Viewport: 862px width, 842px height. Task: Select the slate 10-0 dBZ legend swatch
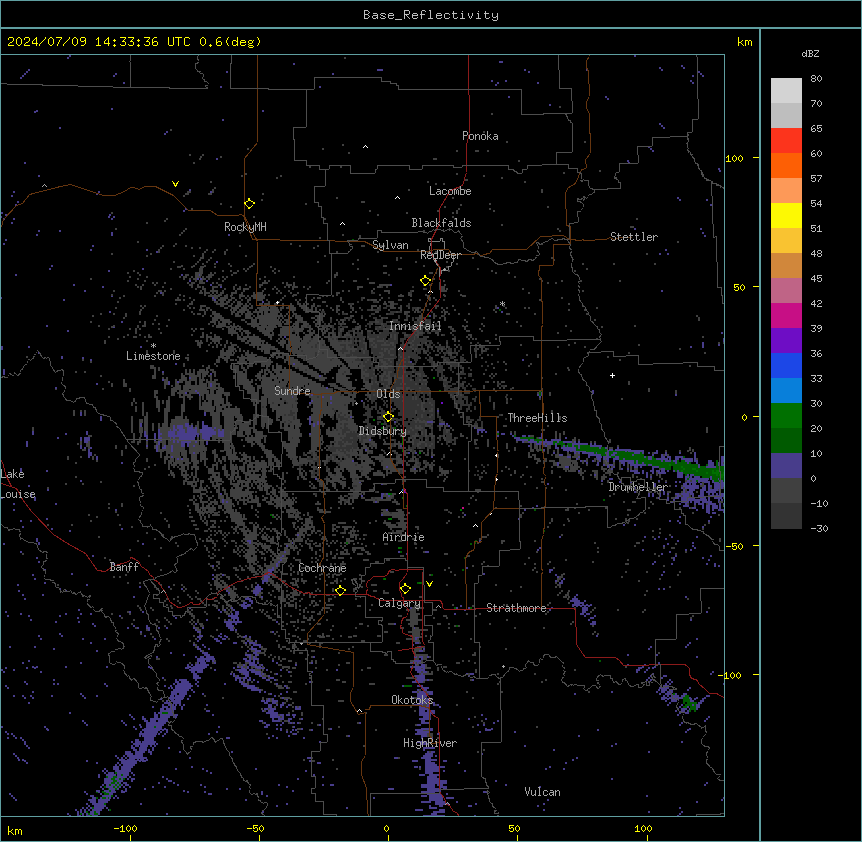(786, 466)
